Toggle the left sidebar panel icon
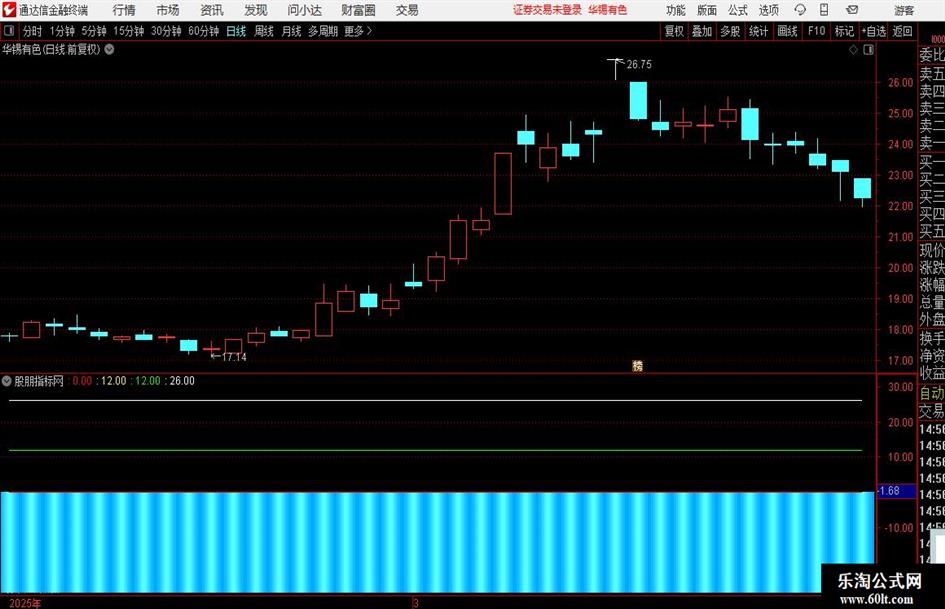The image size is (945, 609). (9, 31)
